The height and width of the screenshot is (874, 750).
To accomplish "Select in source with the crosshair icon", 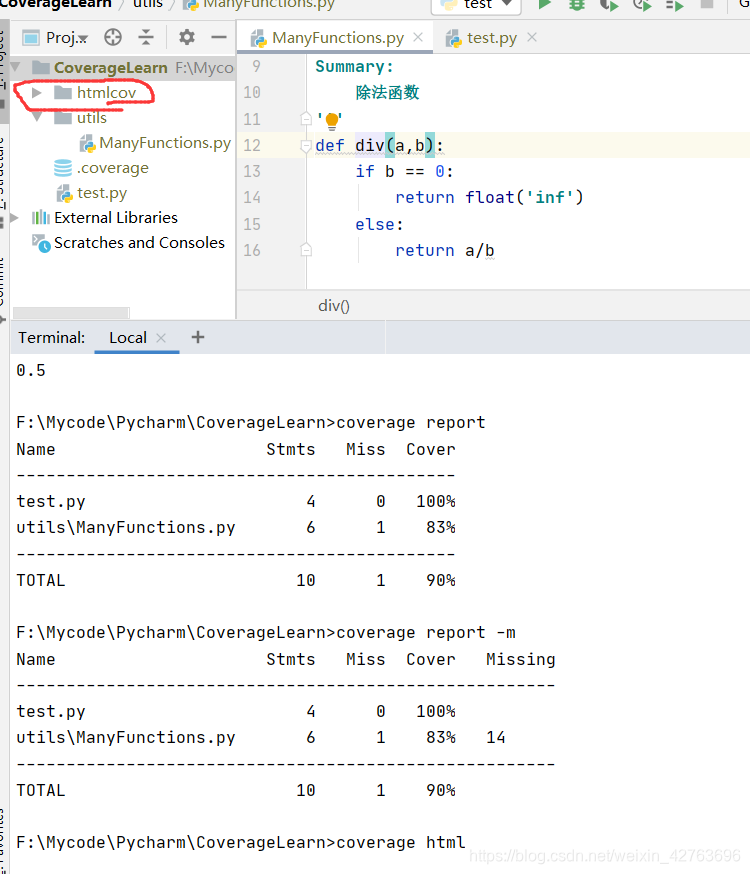I will point(111,38).
